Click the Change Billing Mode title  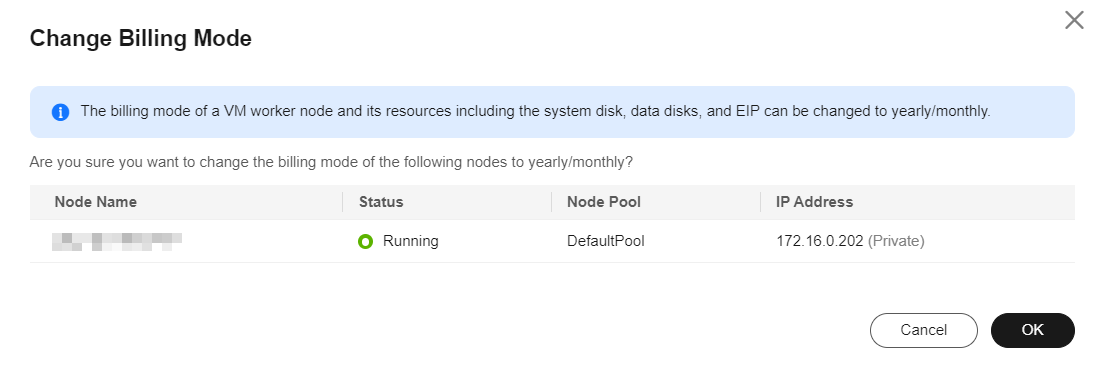coord(140,38)
